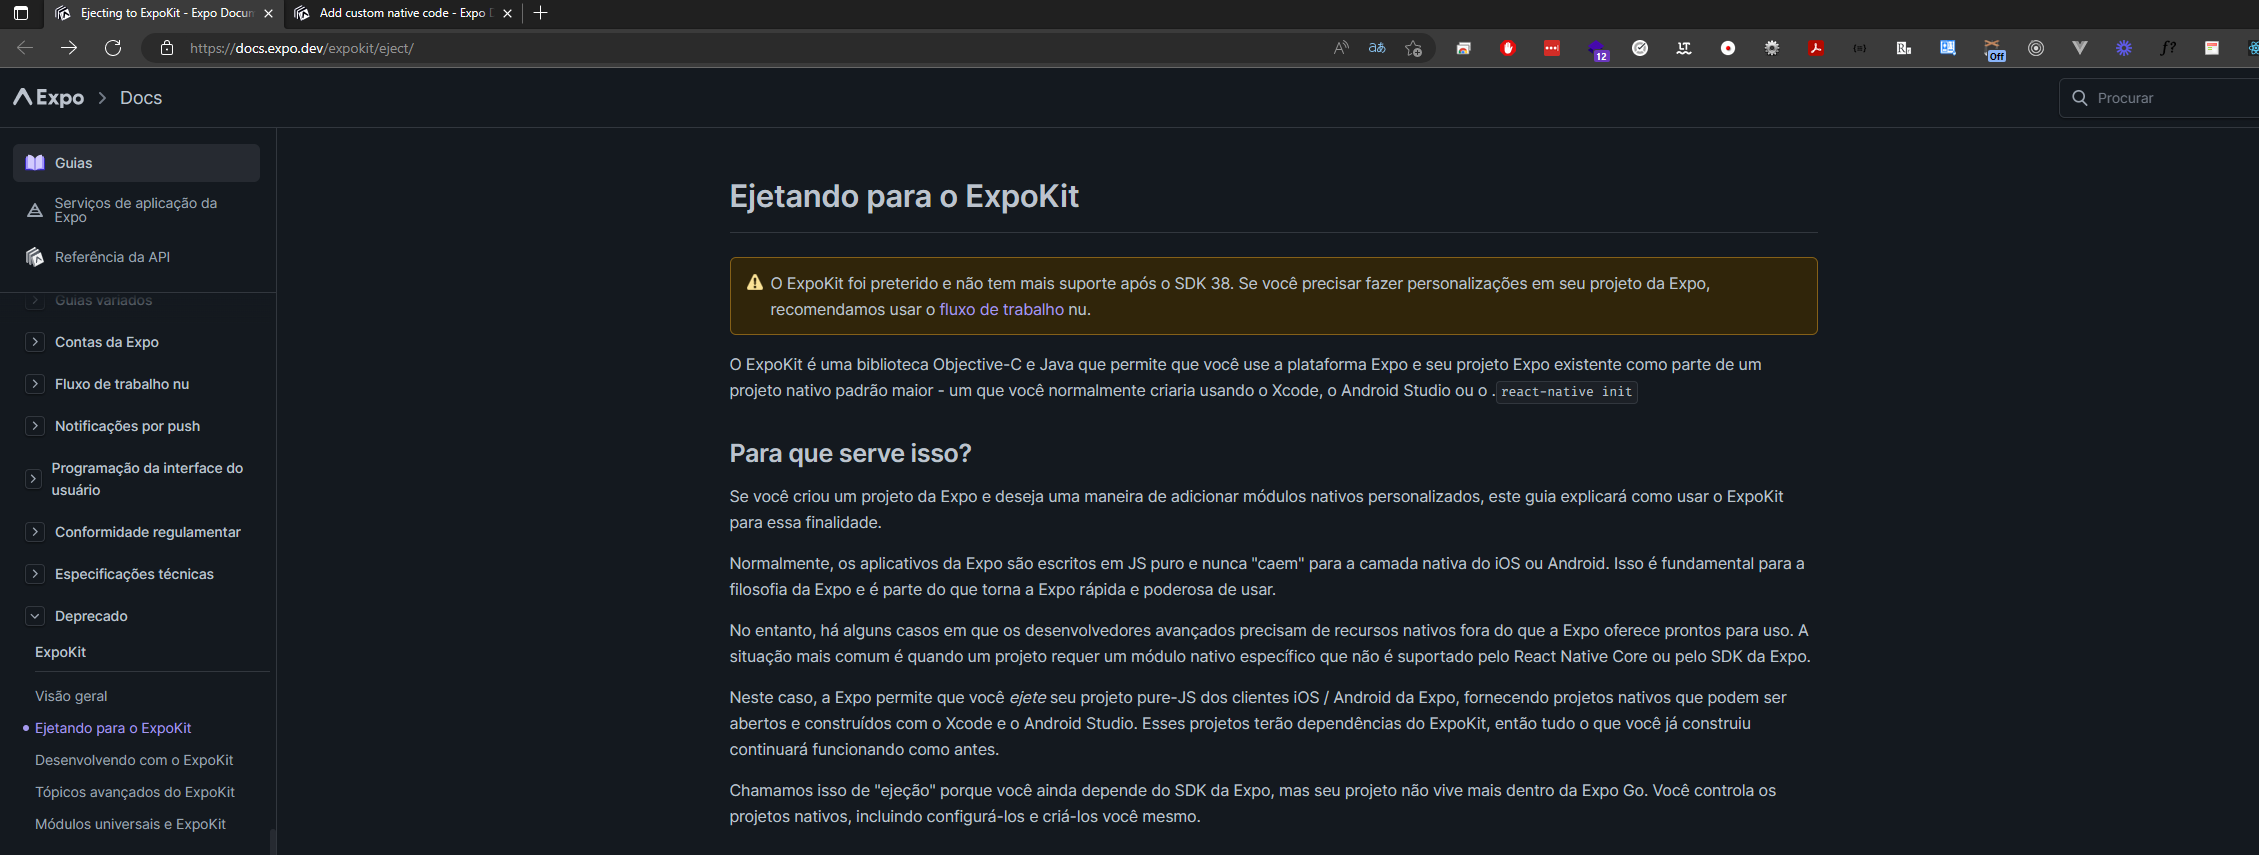
Task: Reload the current page
Action: pos(113,48)
